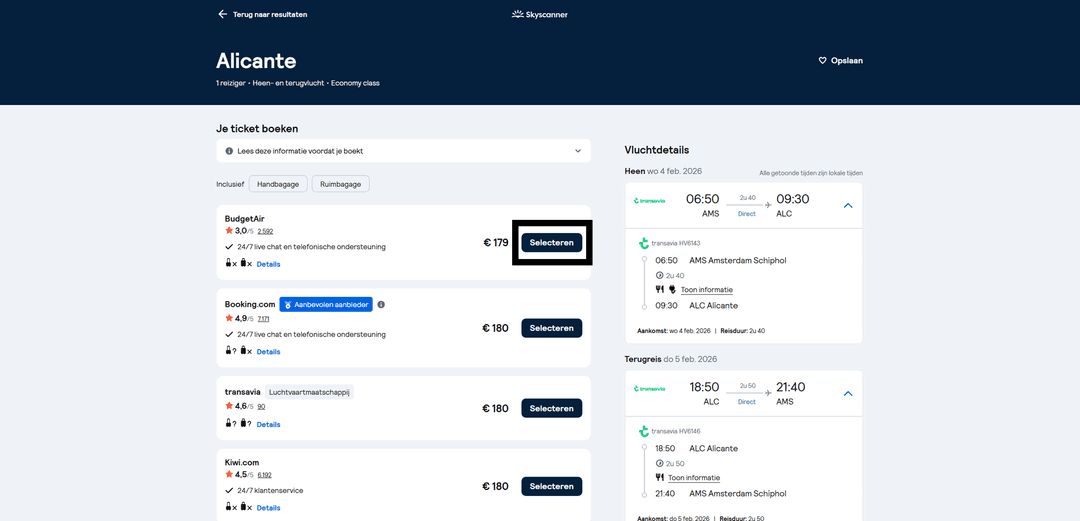Click info icon in 'Lees deze informatie' bar
Screen dimensions: 1080x521
click(229, 151)
